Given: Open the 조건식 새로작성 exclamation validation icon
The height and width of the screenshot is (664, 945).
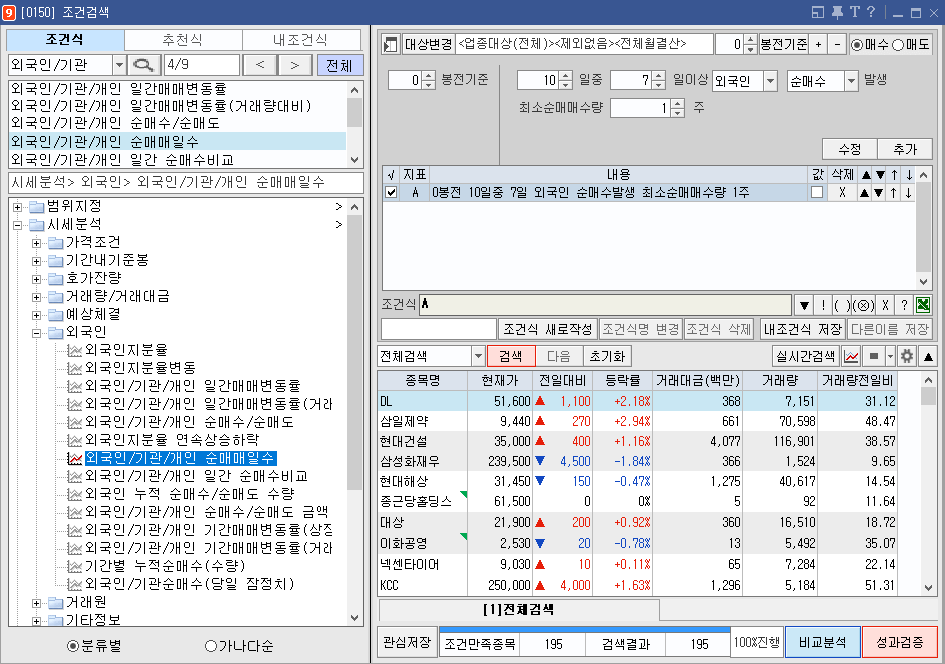Looking at the screenshot, I should (823, 303).
